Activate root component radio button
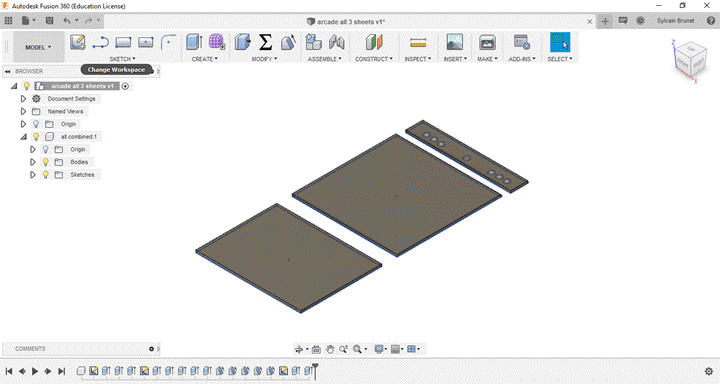Image resolution: width=720 pixels, height=384 pixels. [125, 86]
